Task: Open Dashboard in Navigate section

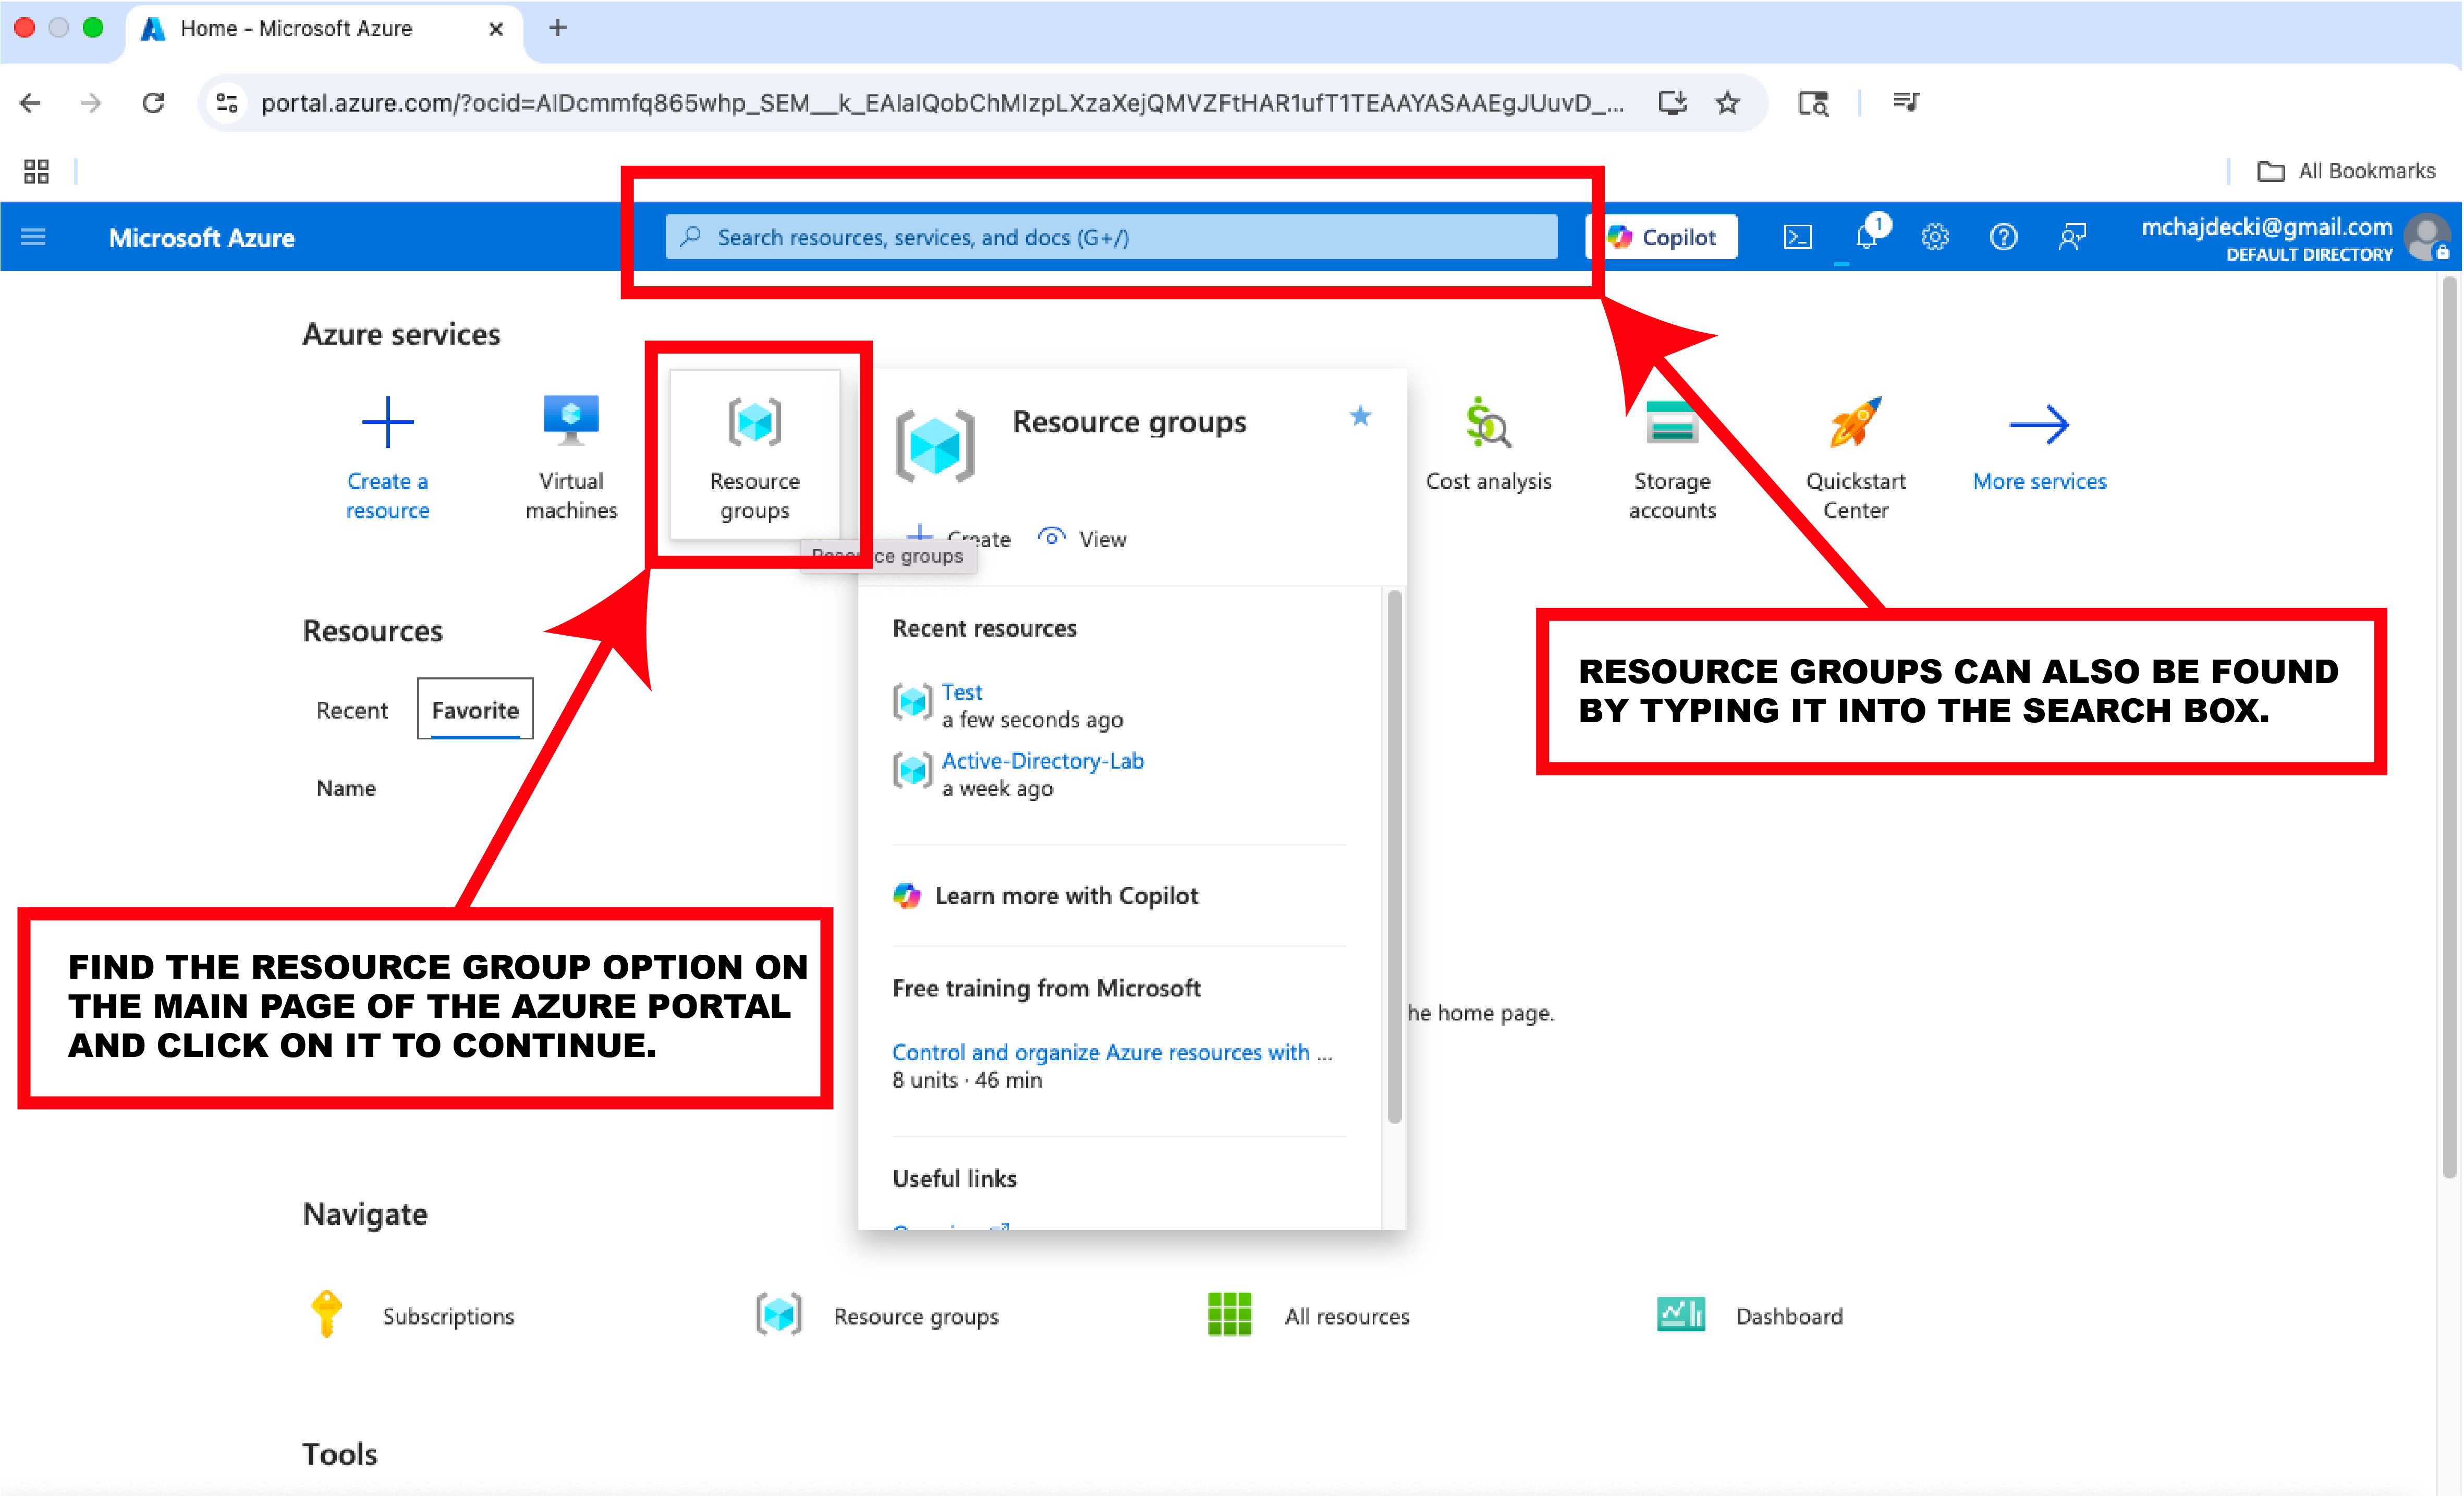Action: 1789,1316
